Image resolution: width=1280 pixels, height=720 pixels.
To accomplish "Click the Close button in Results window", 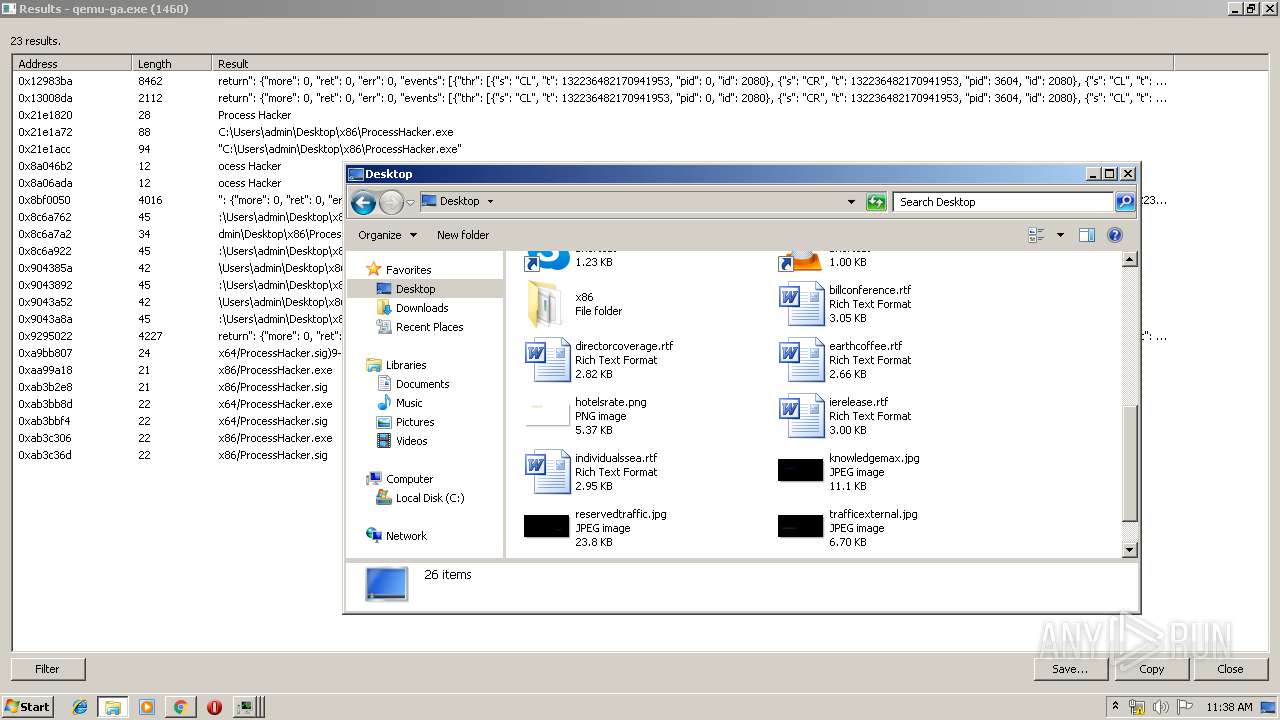I will (x=1230, y=669).
